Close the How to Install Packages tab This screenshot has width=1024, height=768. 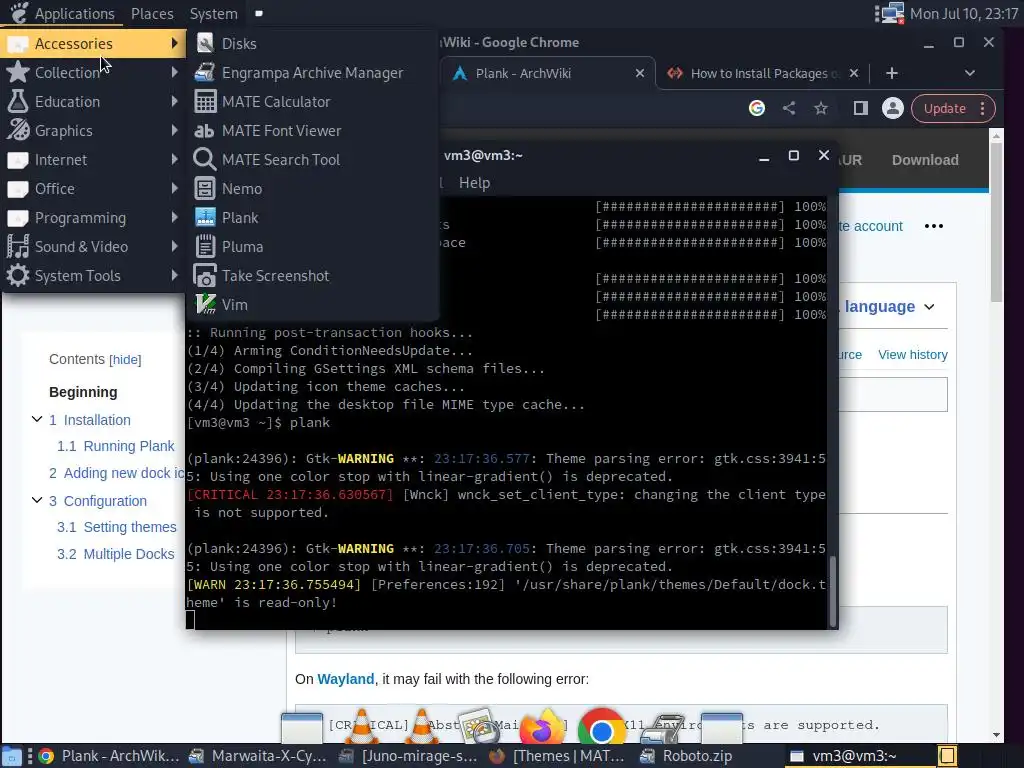point(854,73)
